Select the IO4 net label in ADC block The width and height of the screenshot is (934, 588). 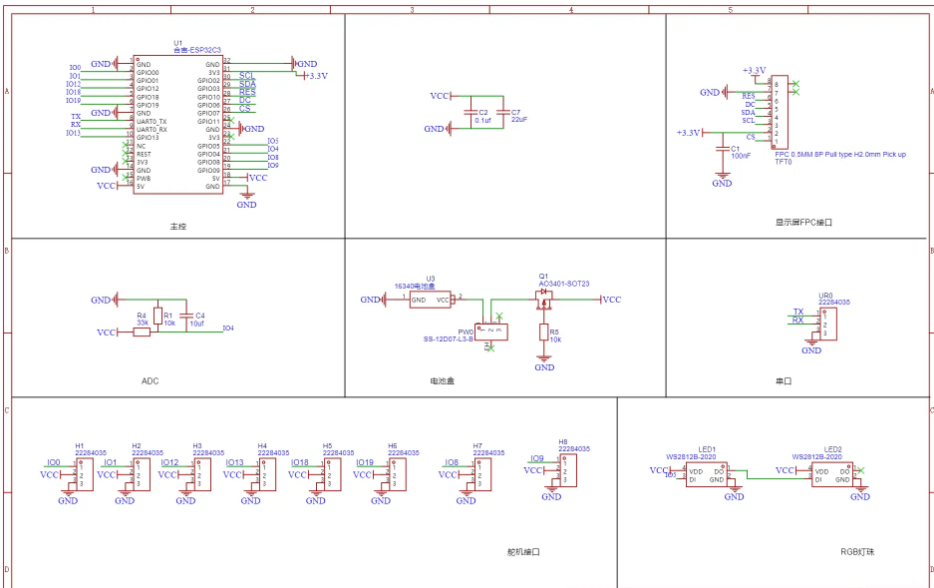click(x=228, y=328)
